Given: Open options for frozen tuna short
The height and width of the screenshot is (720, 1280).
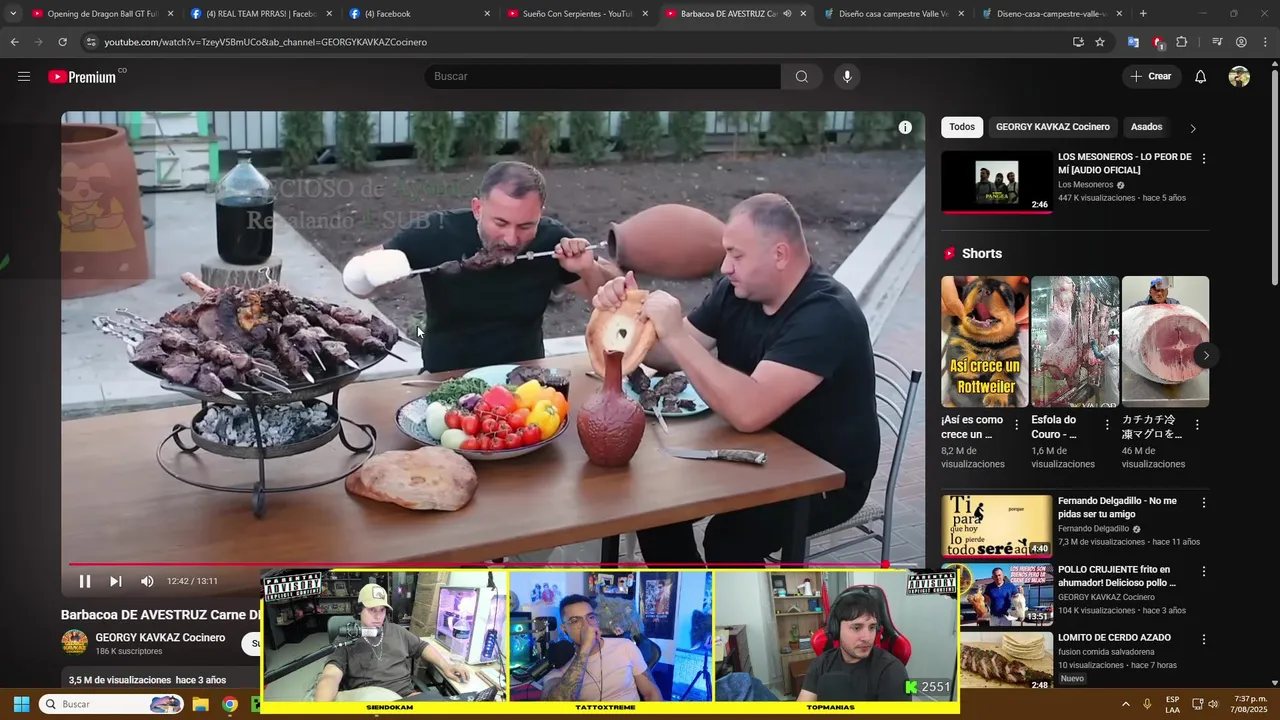Looking at the screenshot, I should coord(1197,425).
